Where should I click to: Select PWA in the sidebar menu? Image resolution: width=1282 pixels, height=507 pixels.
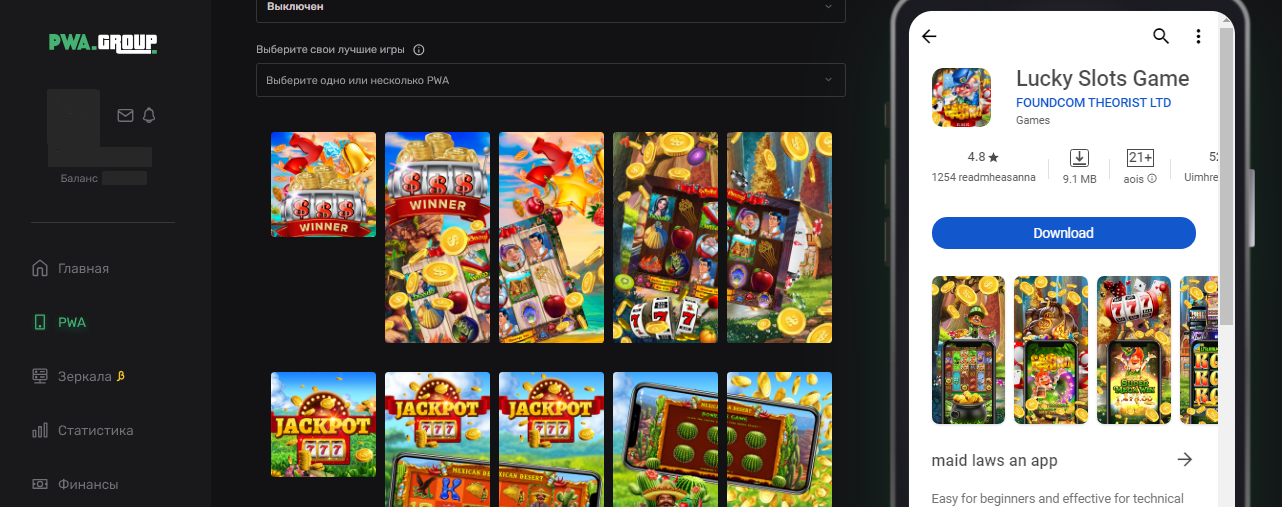click(59, 323)
